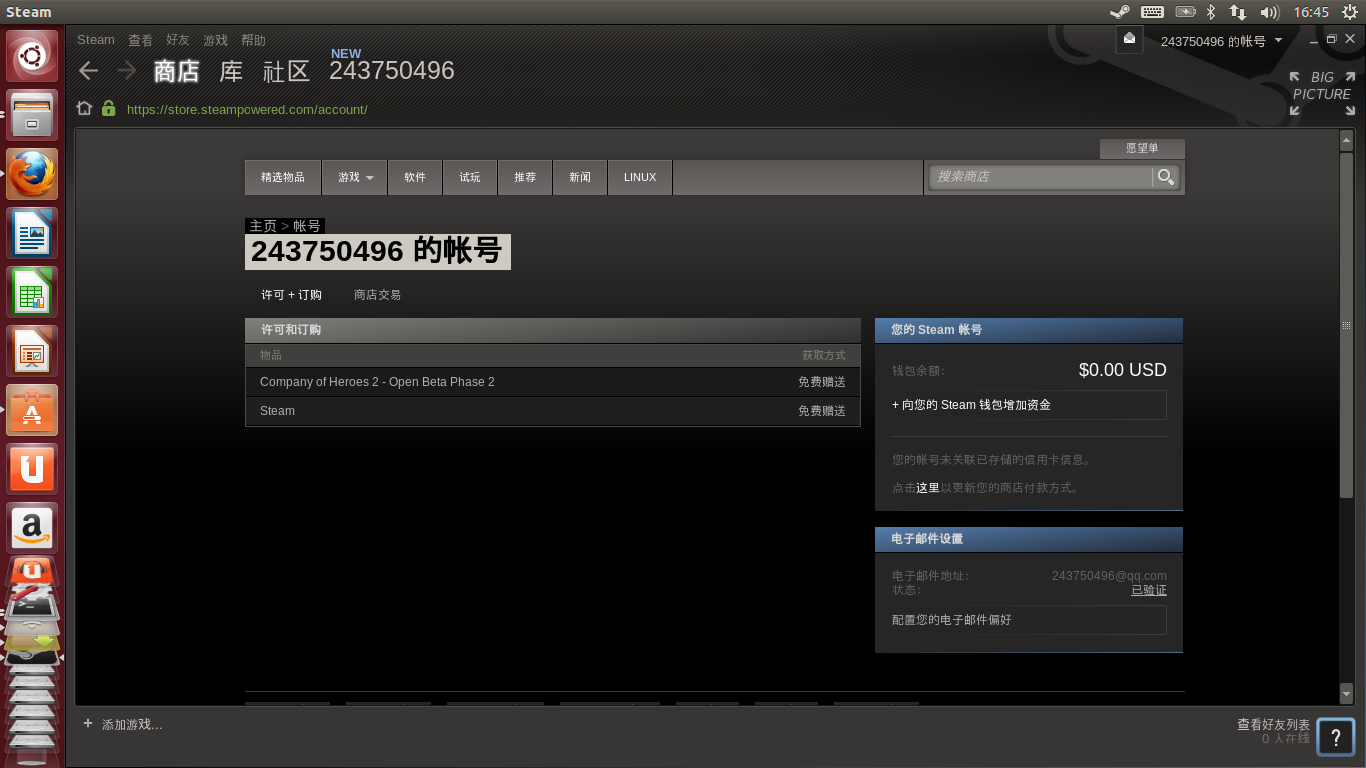Open 查看好友列表 friends list
Viewport: 1366px width, 768px height.
point(1273,724)
